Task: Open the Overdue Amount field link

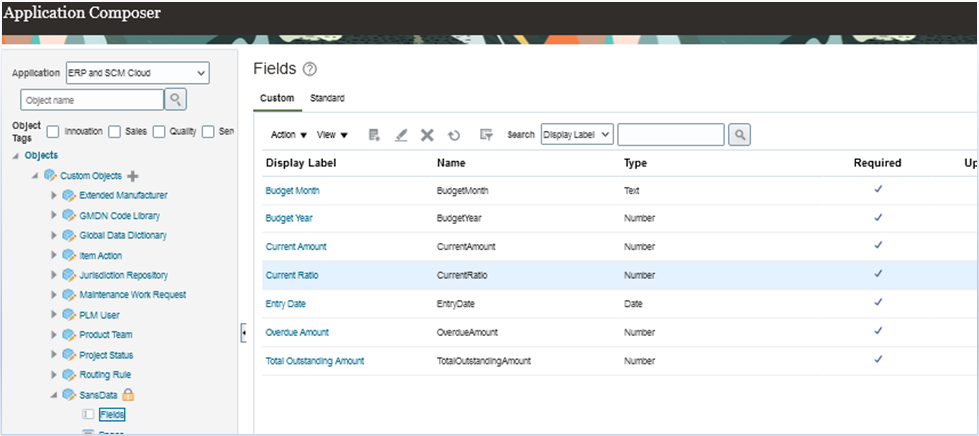Action: 297,332
